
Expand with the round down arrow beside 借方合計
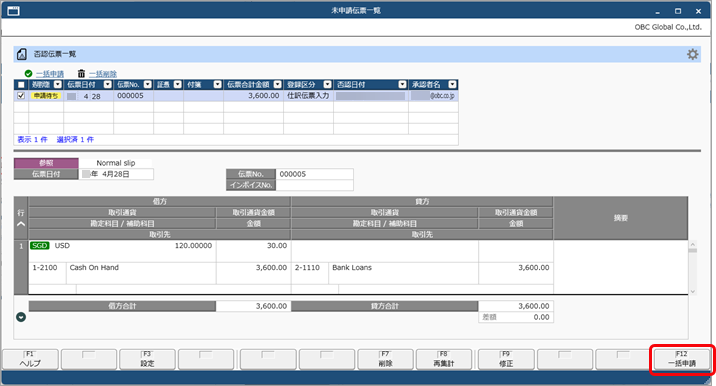[x=21, y=317]
